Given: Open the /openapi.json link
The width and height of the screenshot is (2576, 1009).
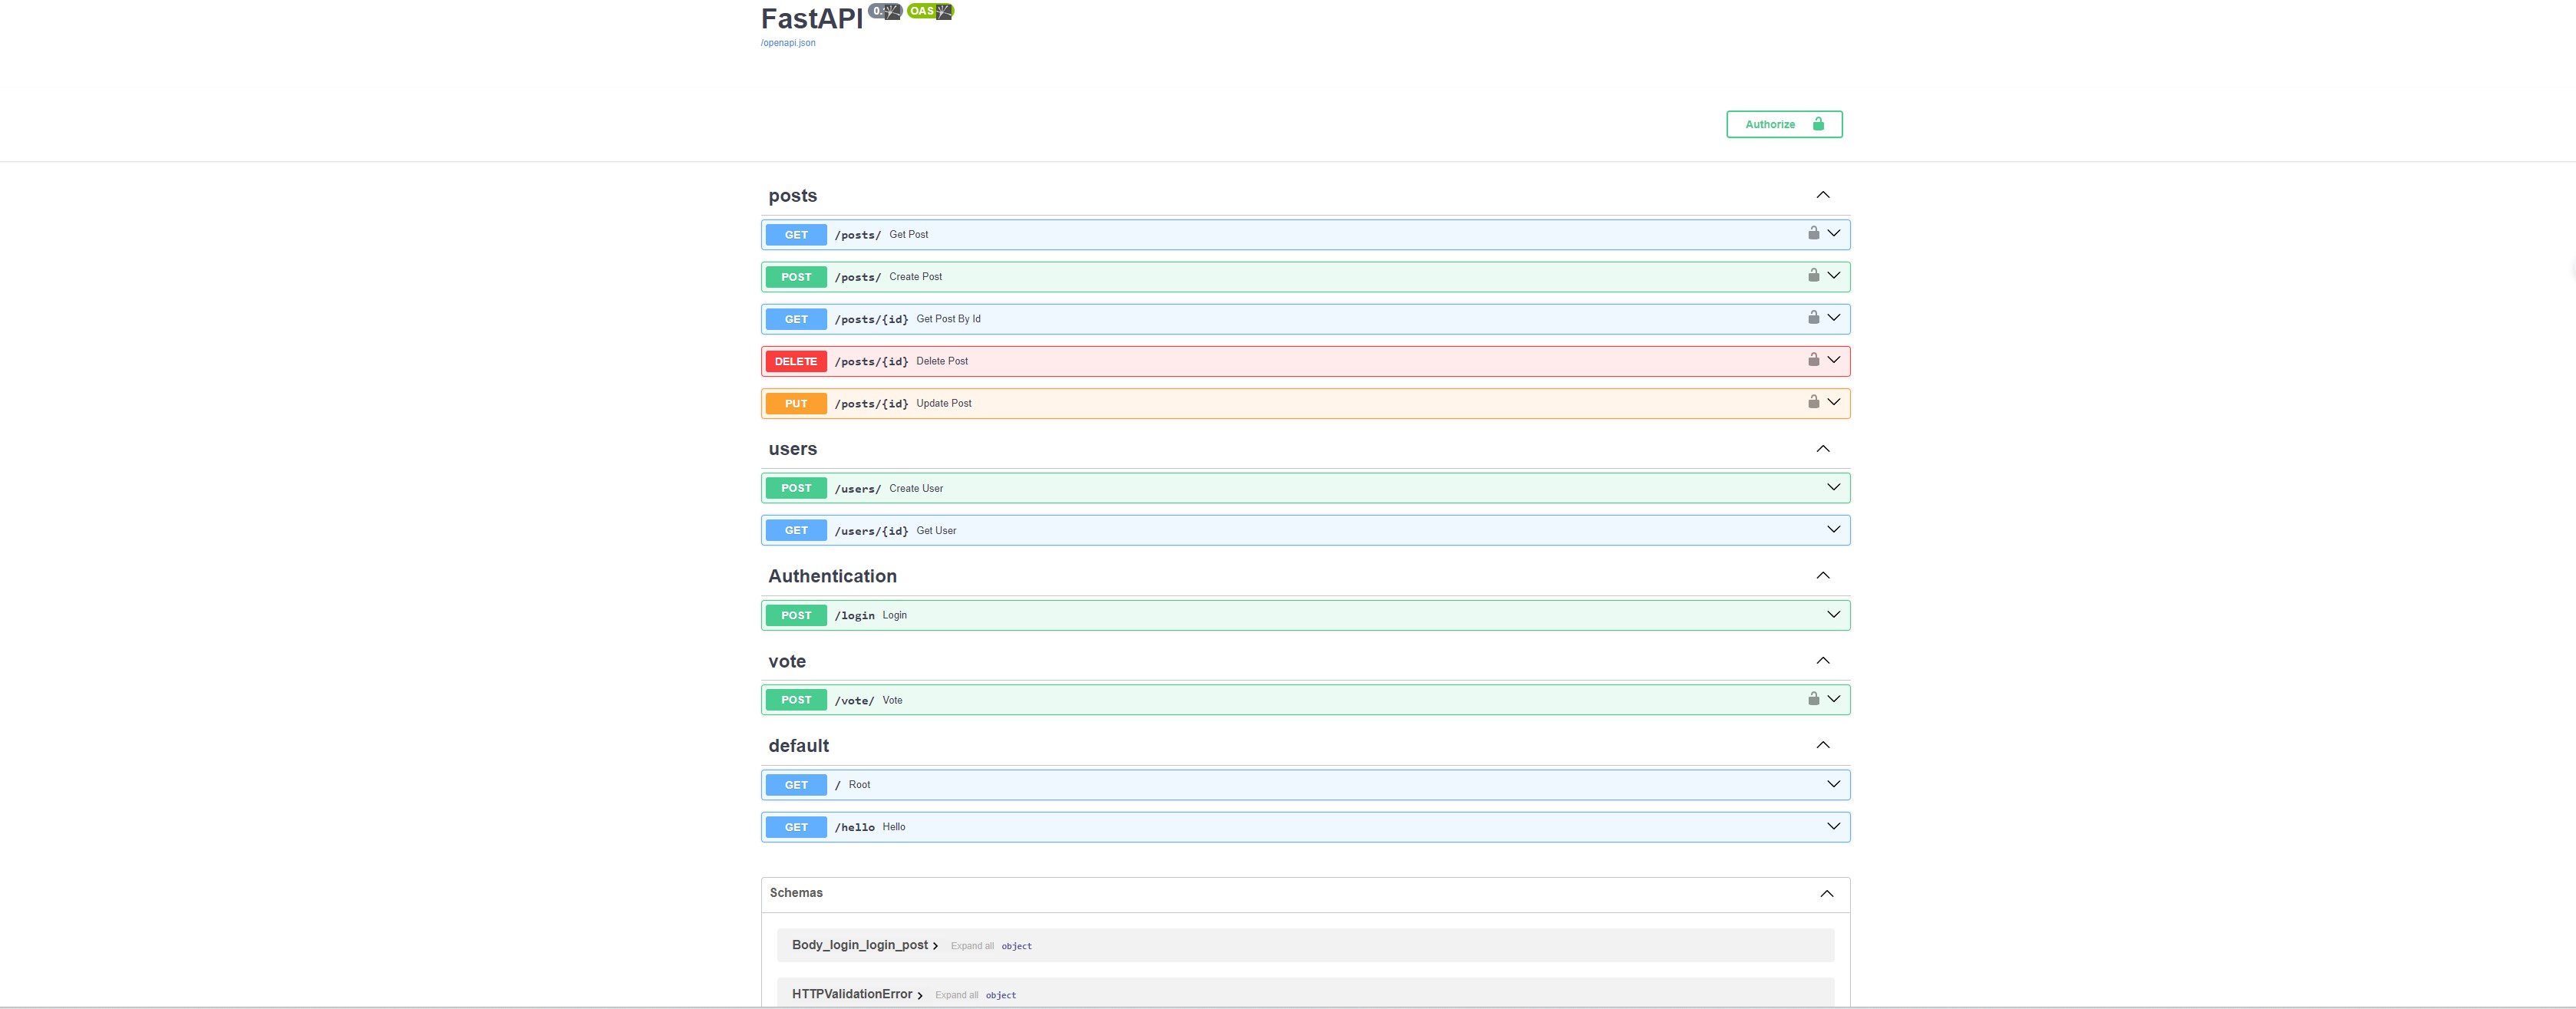Looking at the screenshot, I should [x=788, y=43].
